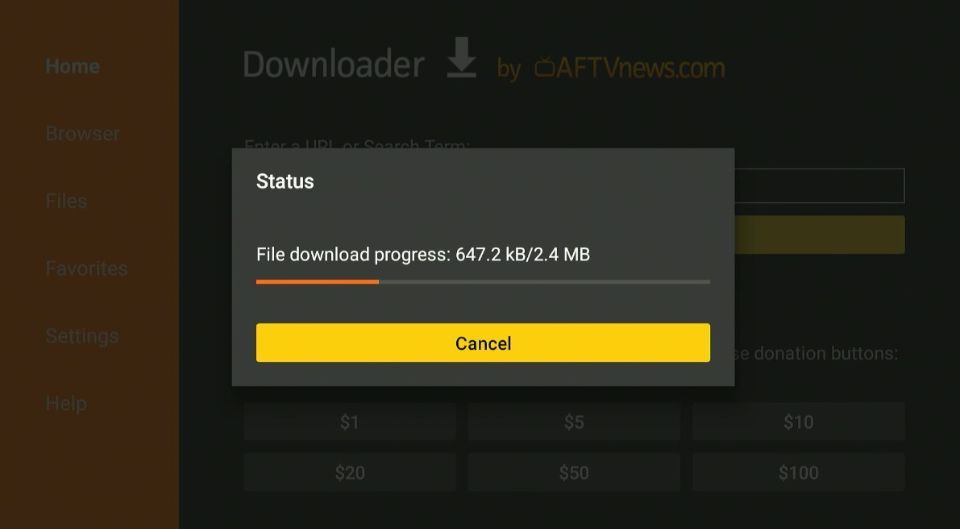This screenshot has width=960, height=529.
Task: Cancel the file download
Action: click(483, 343)
